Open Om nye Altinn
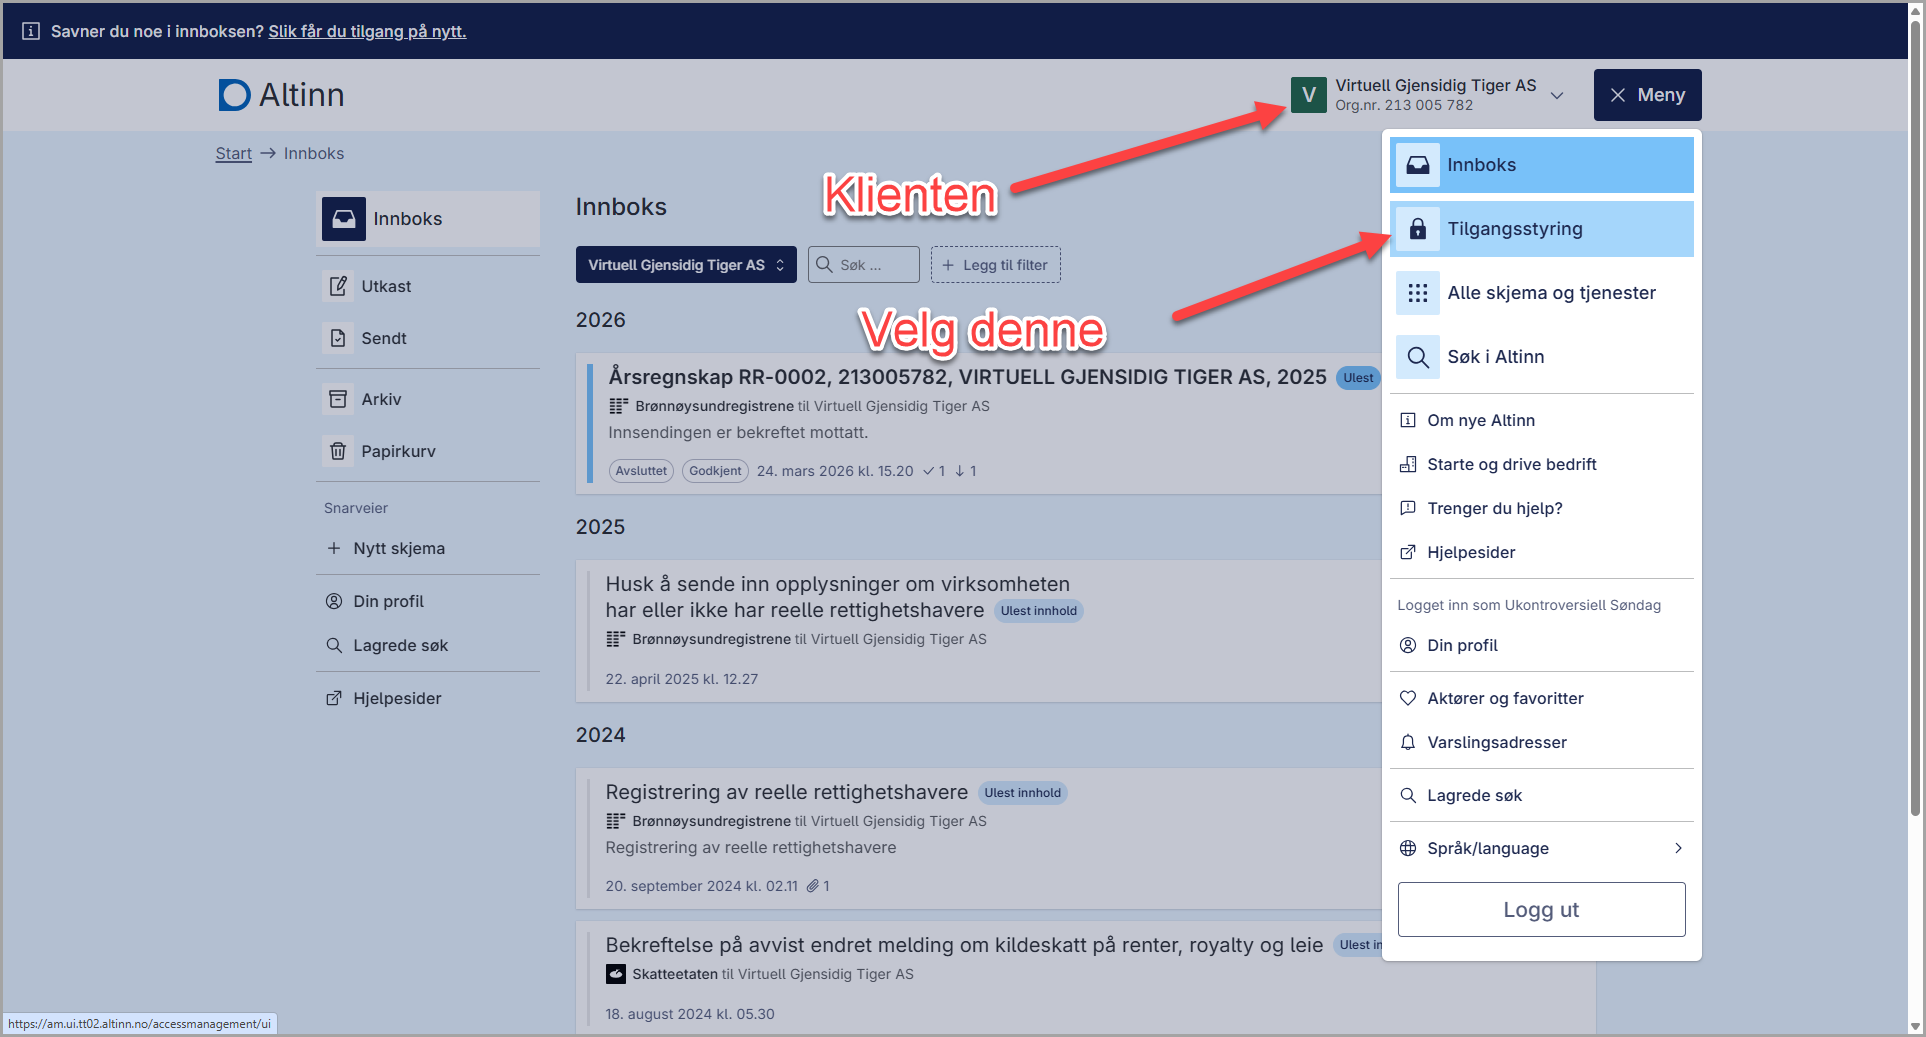Viewport: 1926px width, 1037px height. click(x=1542, y=420)
